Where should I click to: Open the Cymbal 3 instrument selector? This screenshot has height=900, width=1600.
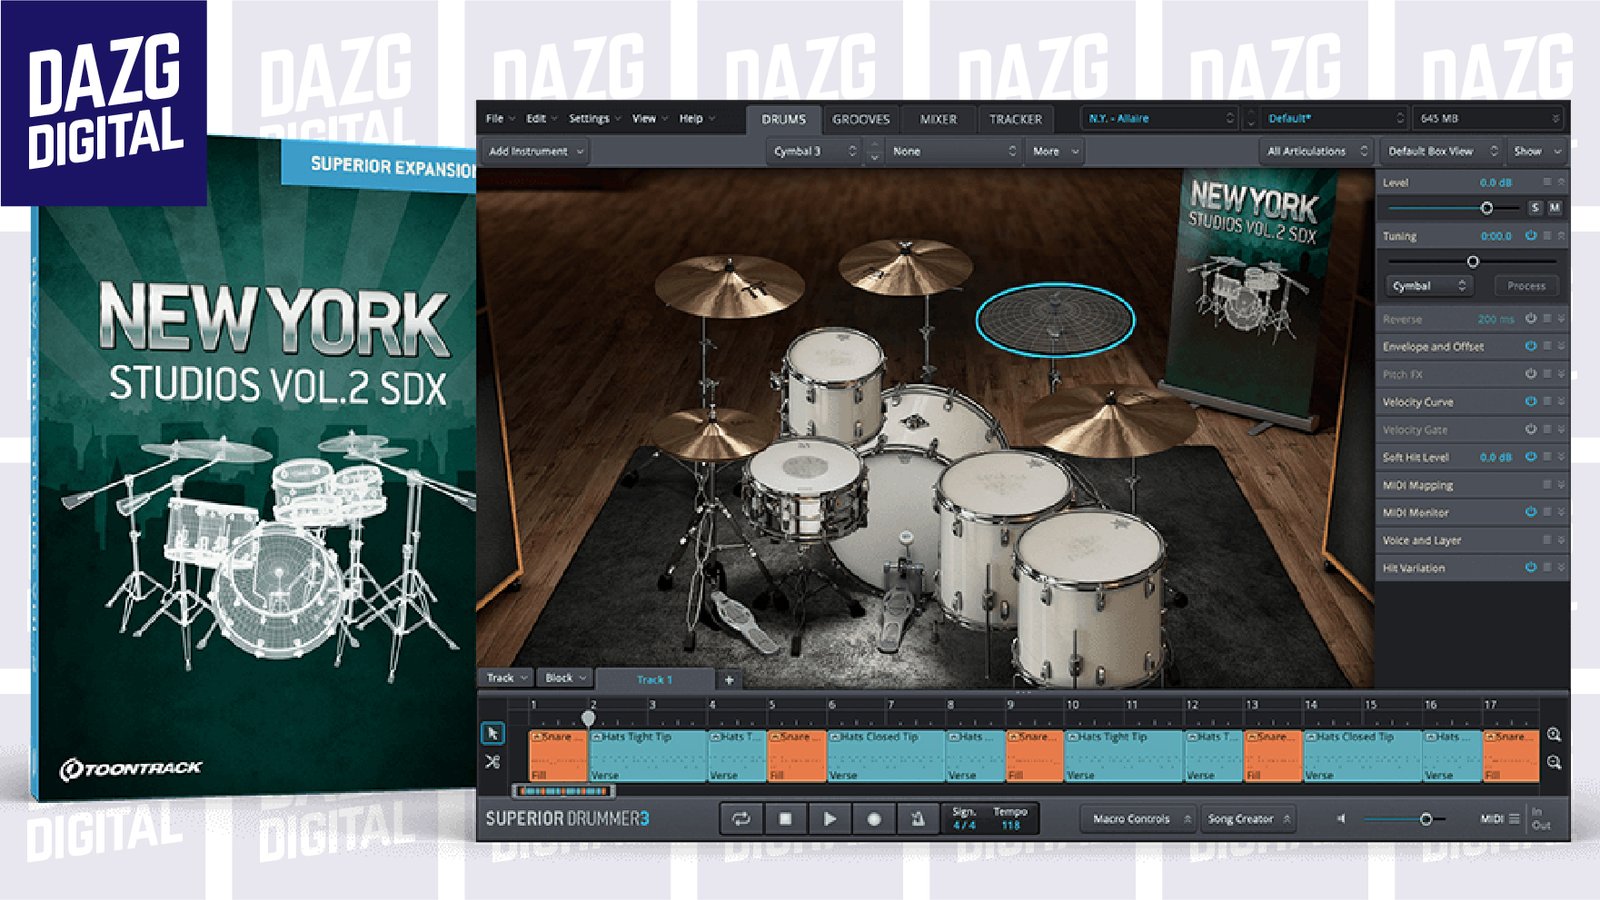point(815,151)
